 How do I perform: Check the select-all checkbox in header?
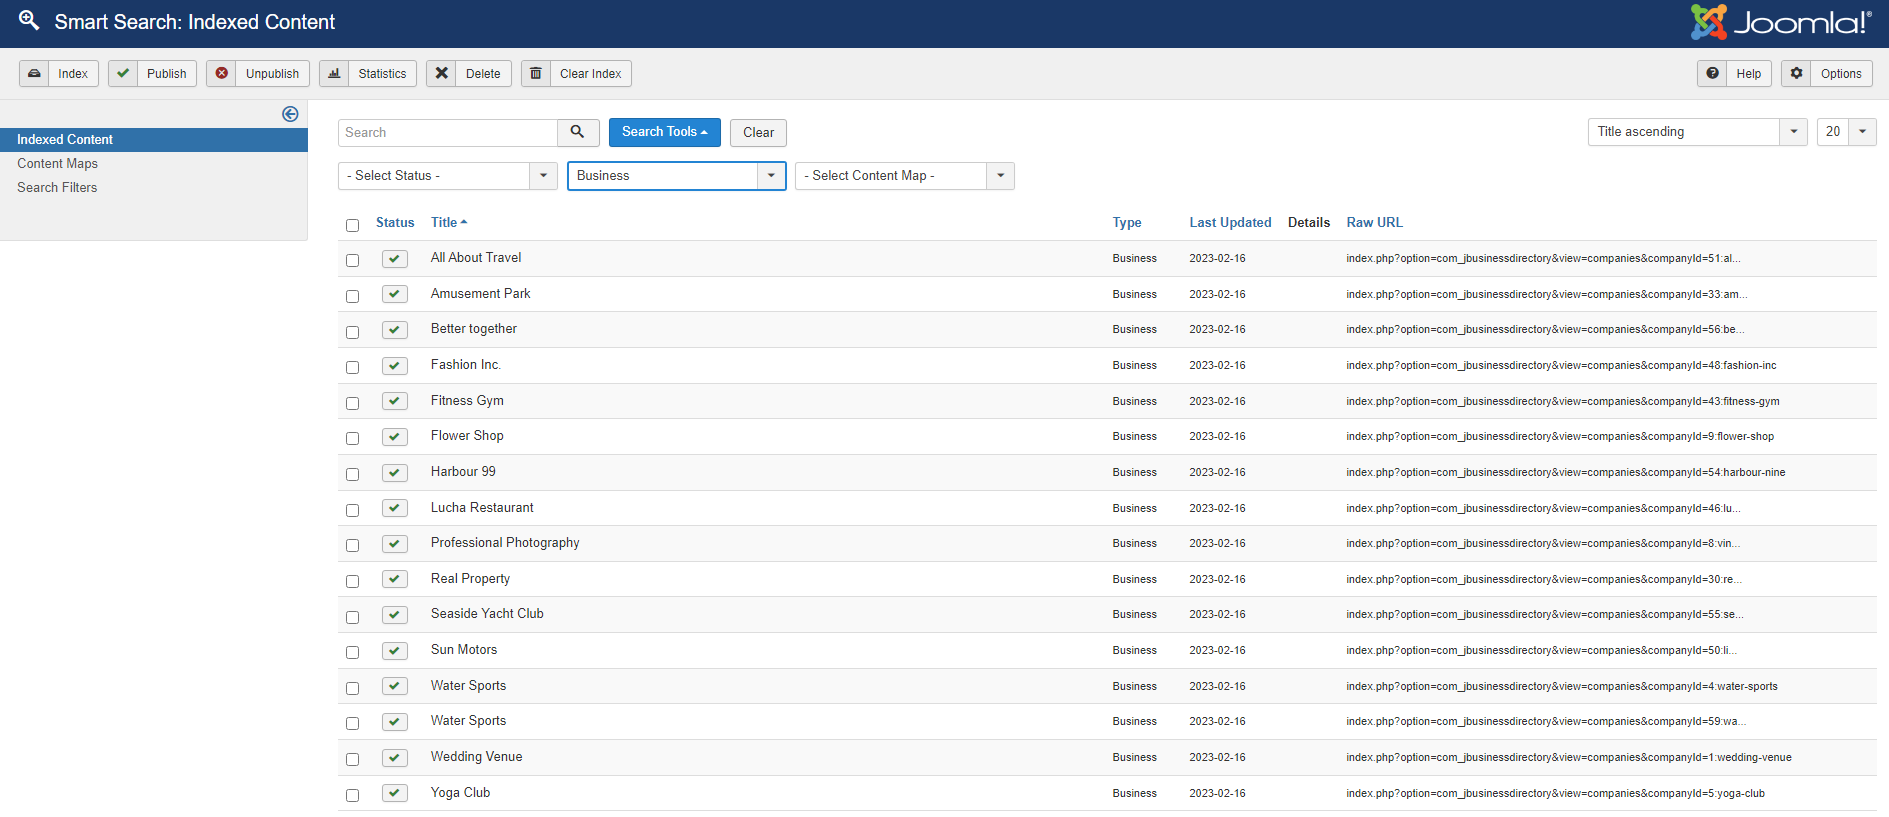pos(352,225)
